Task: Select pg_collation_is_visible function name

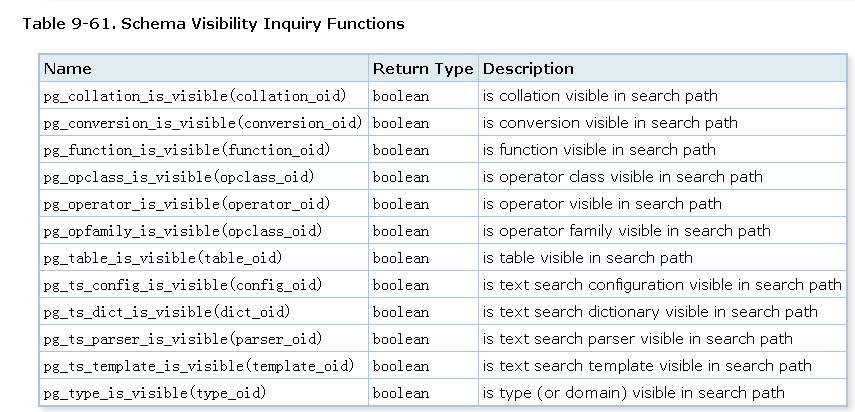Action: (195, 96)
